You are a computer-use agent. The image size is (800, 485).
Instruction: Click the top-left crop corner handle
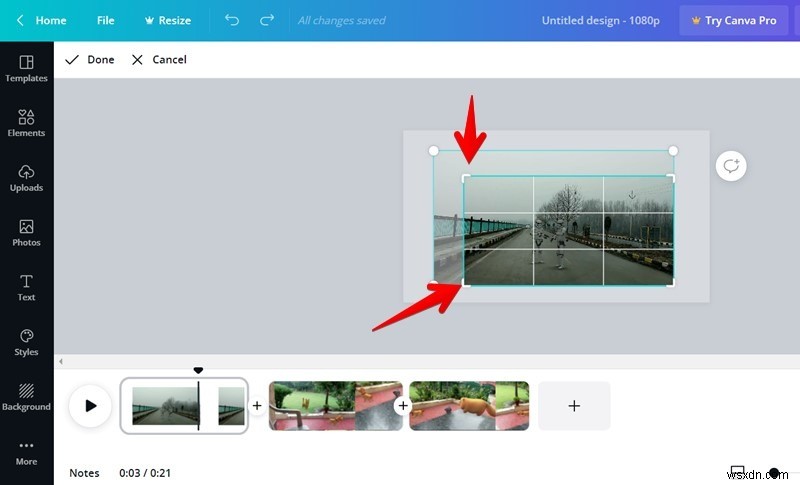466,178
